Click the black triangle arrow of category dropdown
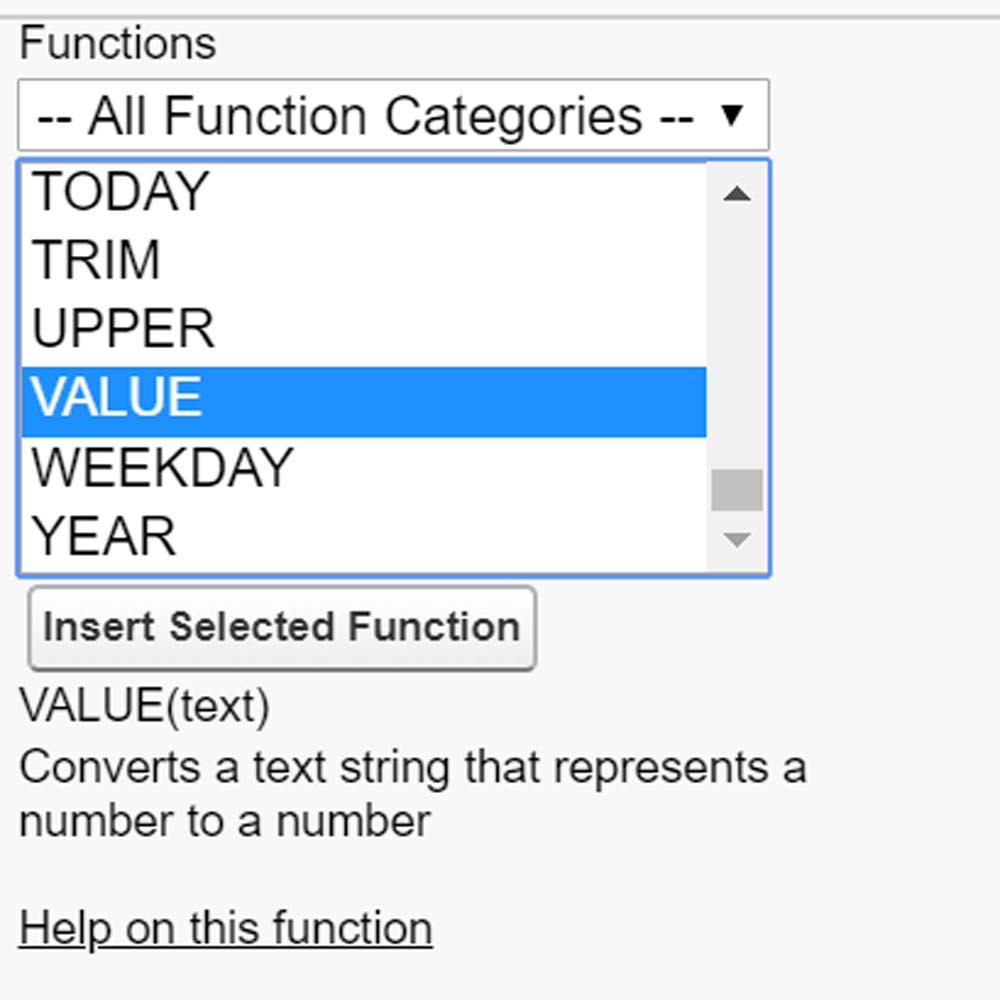The height and width of the screenshot is (1000, 1000). [x=732, y=116]
